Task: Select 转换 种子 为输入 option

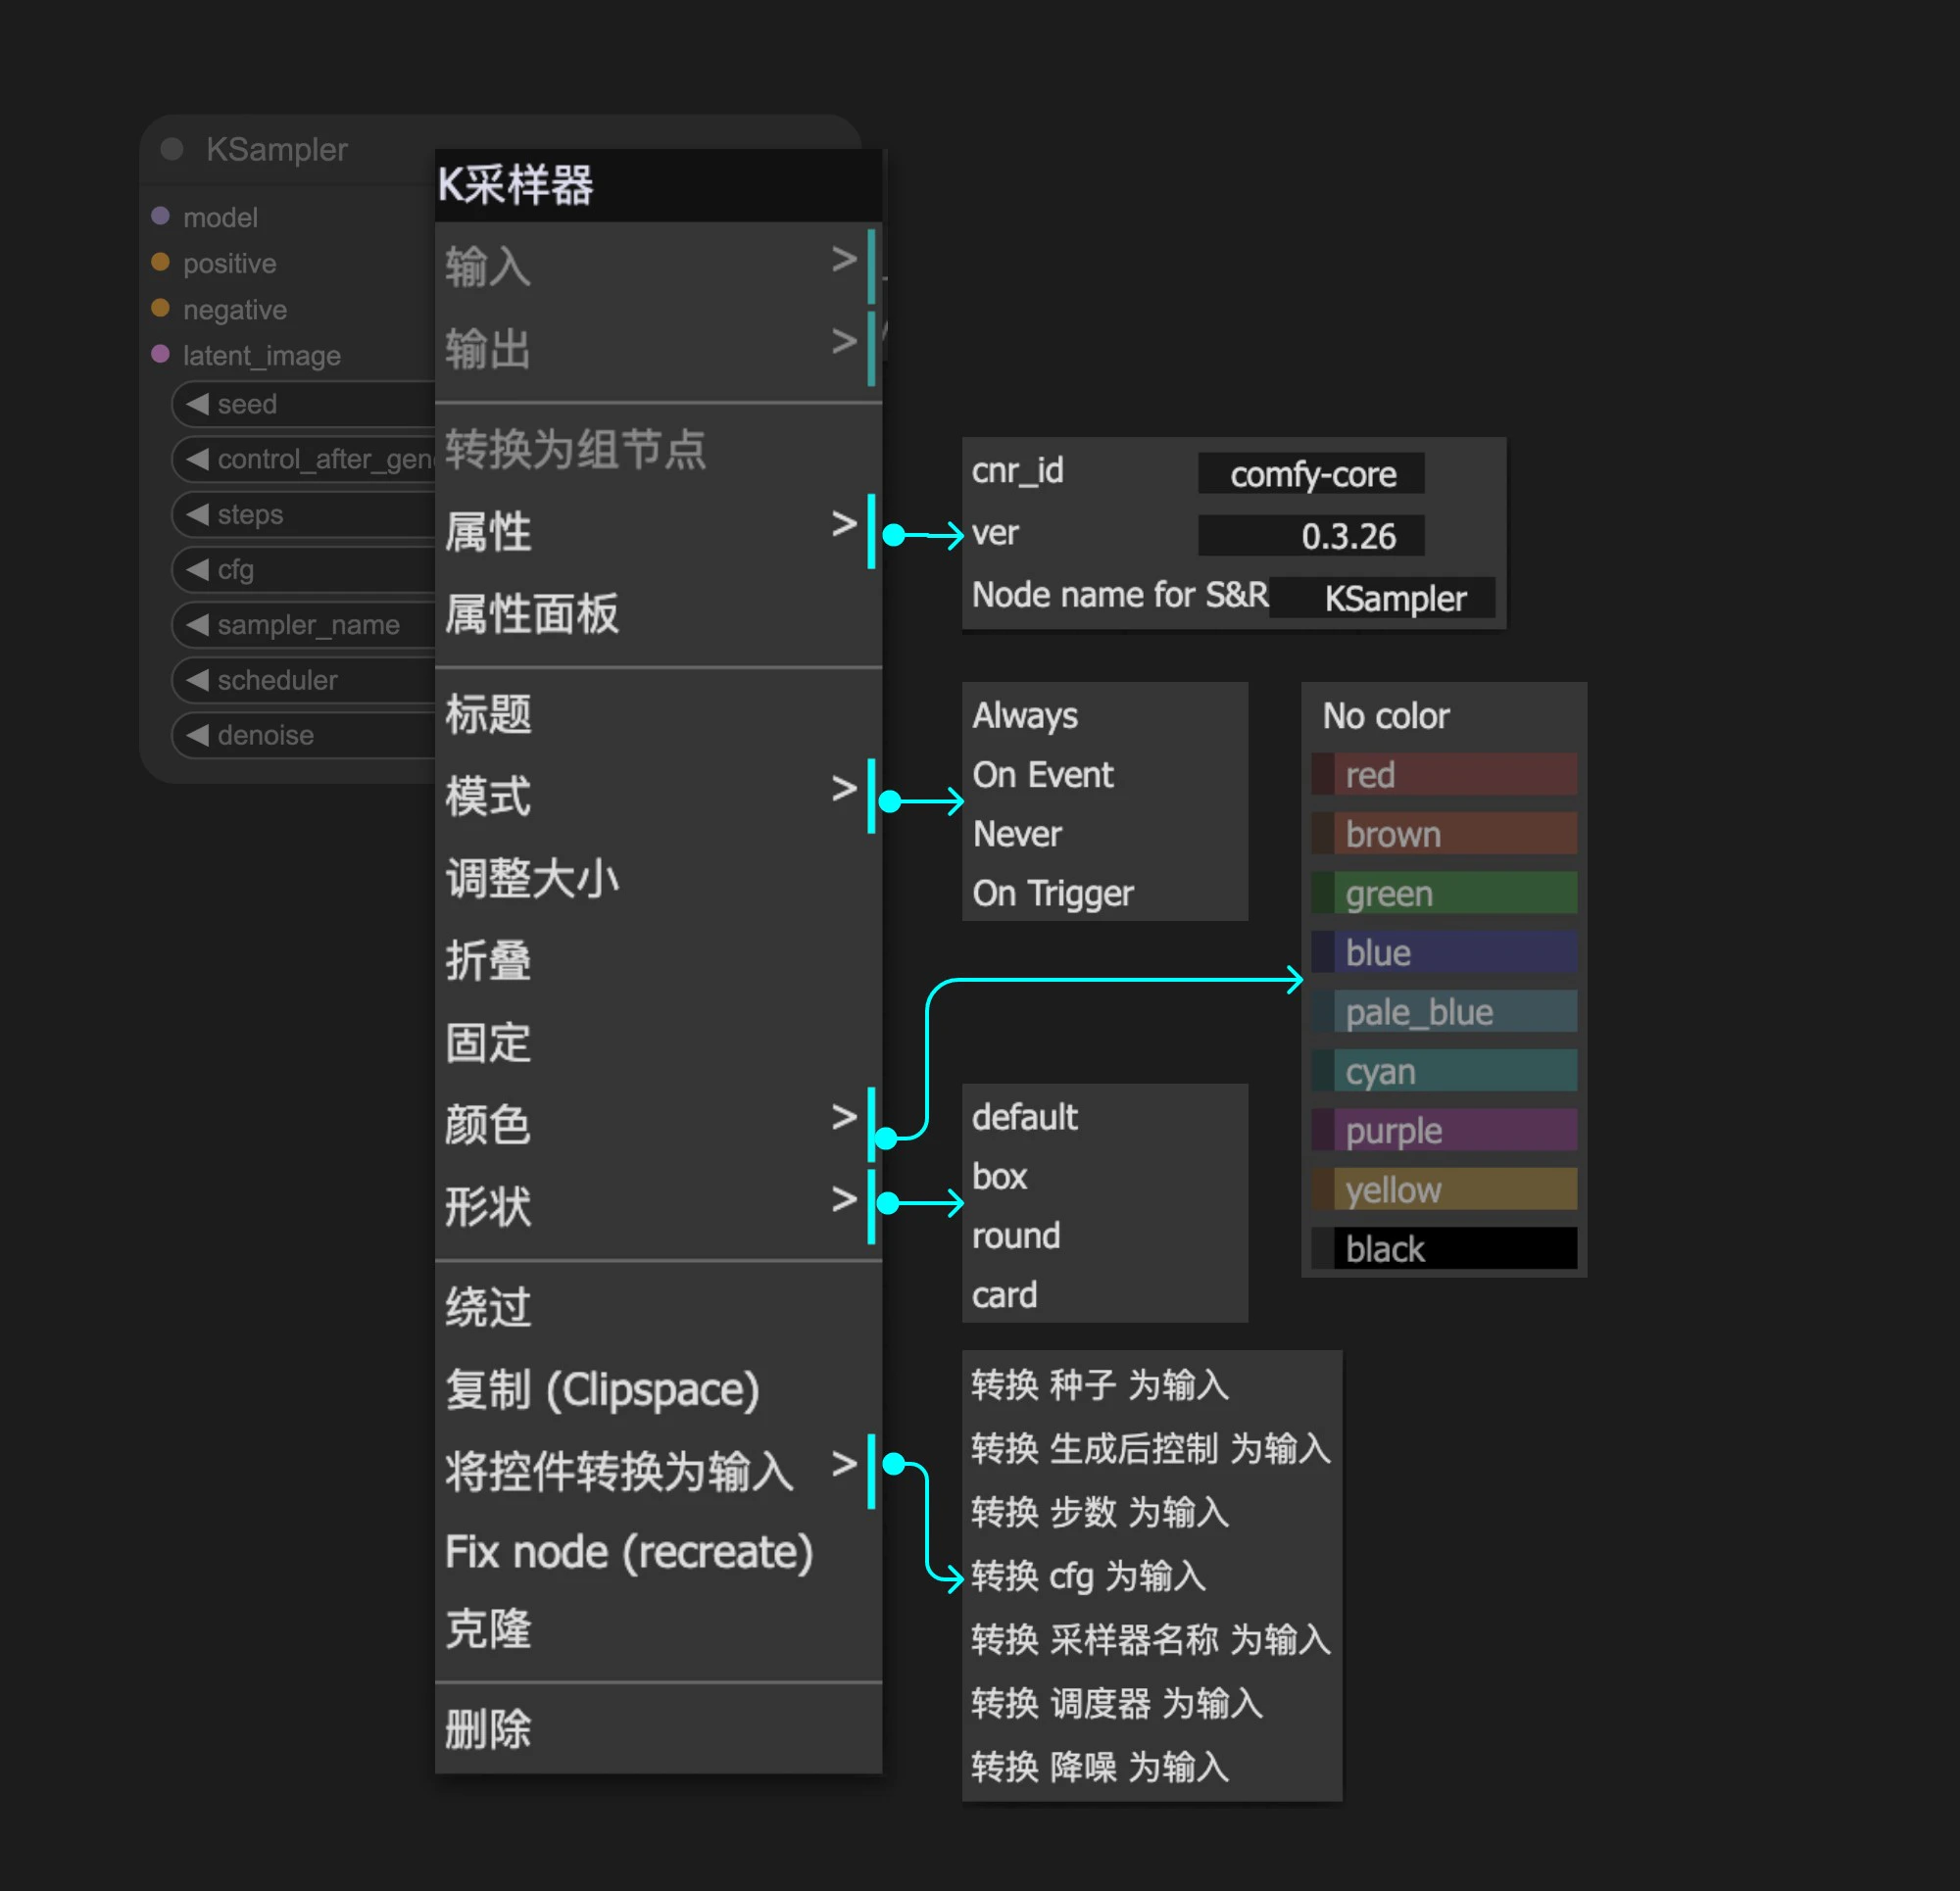Action: pyautogui.click(x=1100, y=1386)
